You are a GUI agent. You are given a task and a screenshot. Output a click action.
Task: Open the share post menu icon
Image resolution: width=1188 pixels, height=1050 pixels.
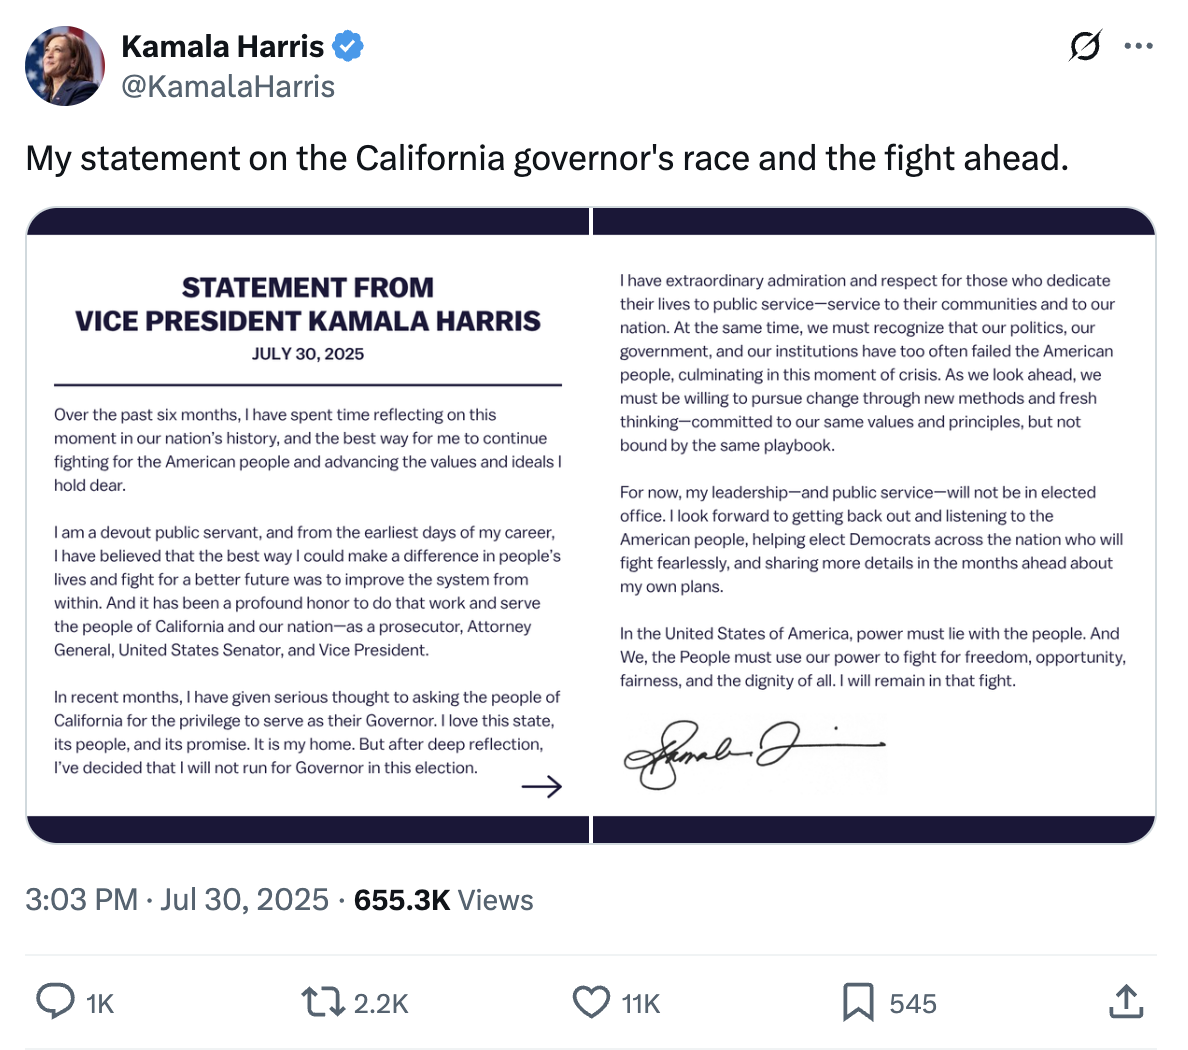pyautogui.click(x=1126, y=1001)
